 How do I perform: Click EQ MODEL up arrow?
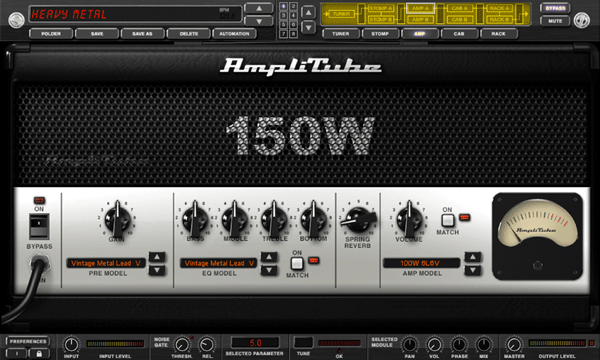coord(269,257)
